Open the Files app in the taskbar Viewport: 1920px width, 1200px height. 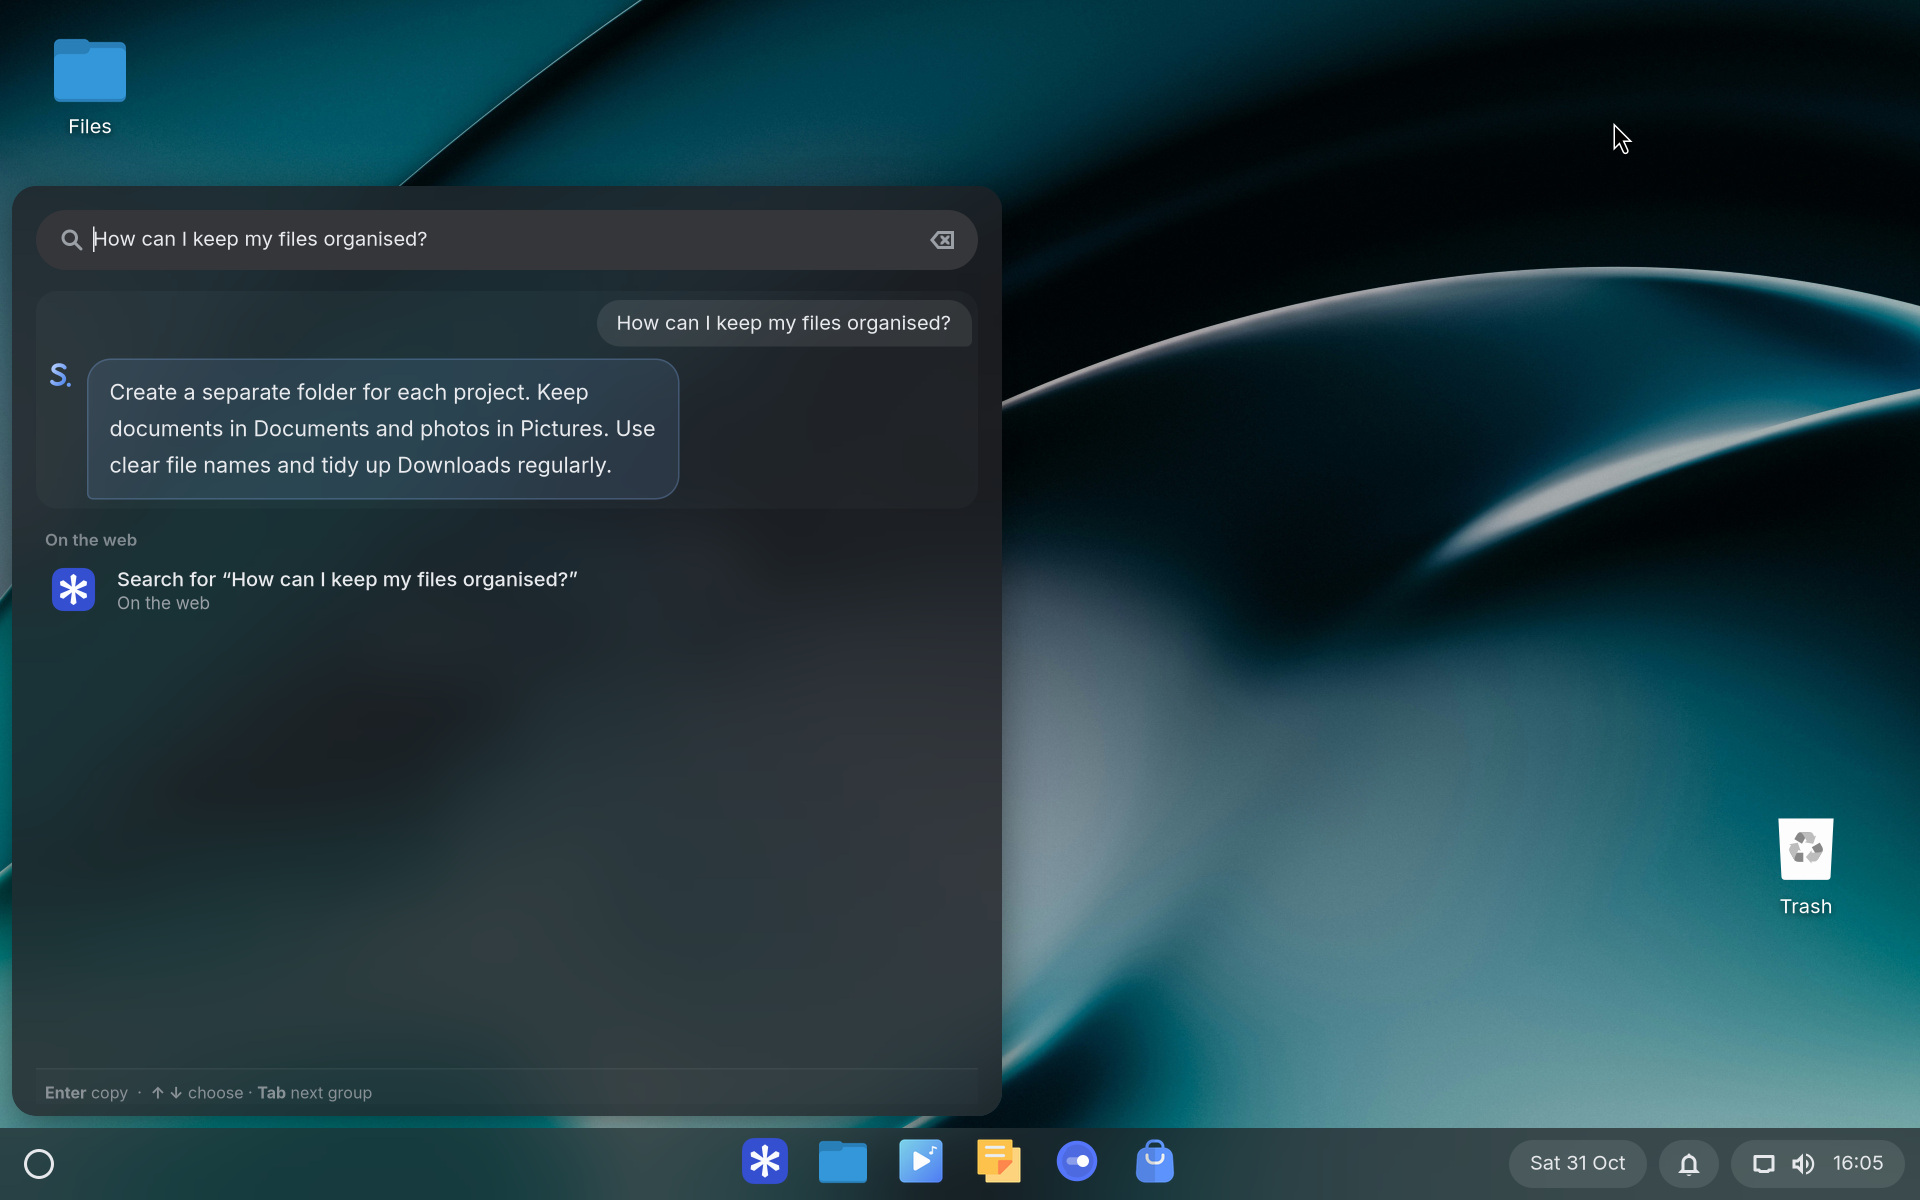coord(843,1162)
